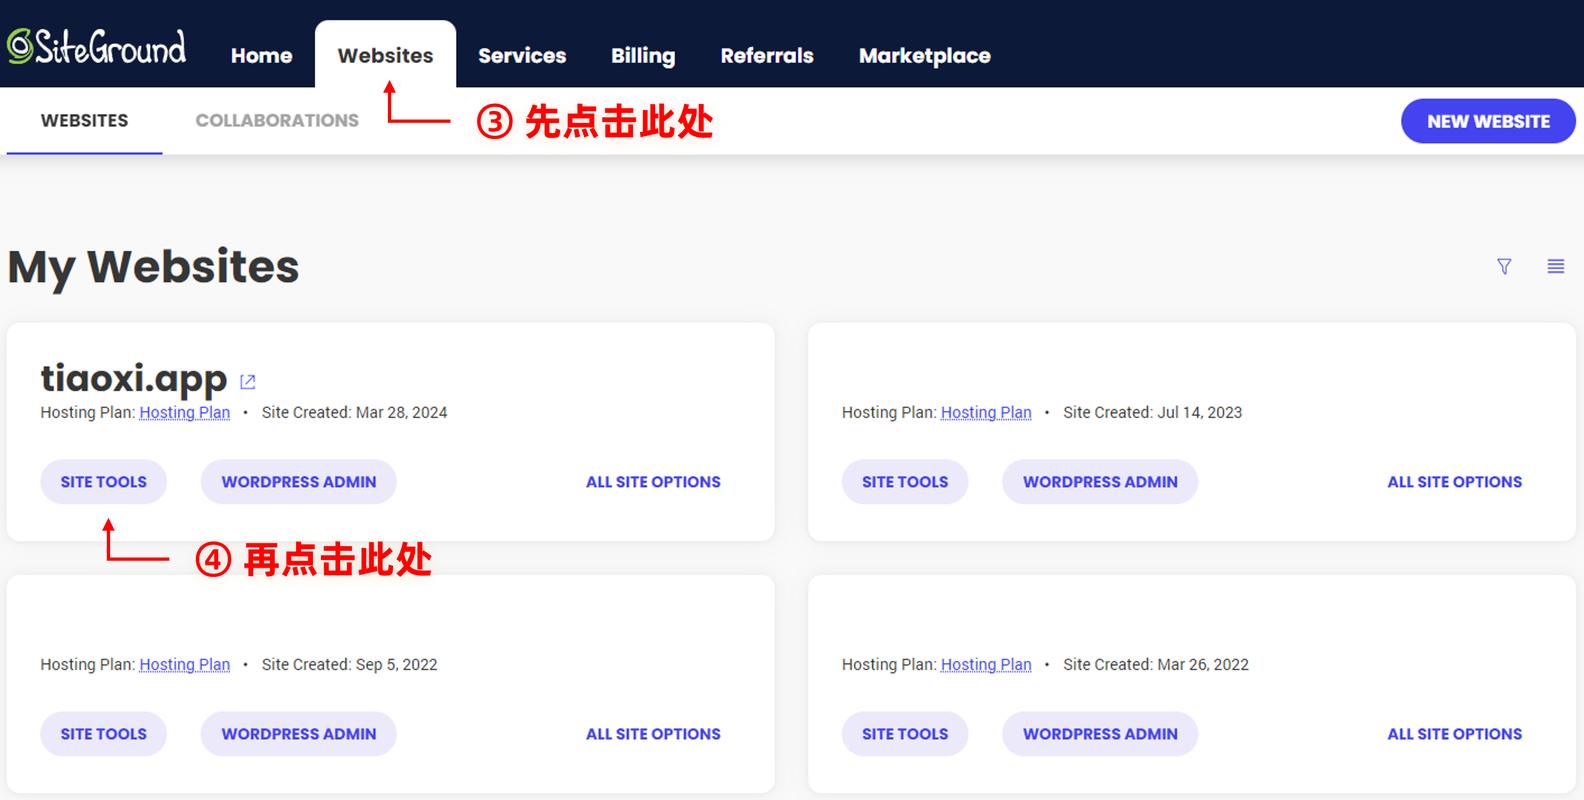Open the Referrals menu

coord(767,56)
